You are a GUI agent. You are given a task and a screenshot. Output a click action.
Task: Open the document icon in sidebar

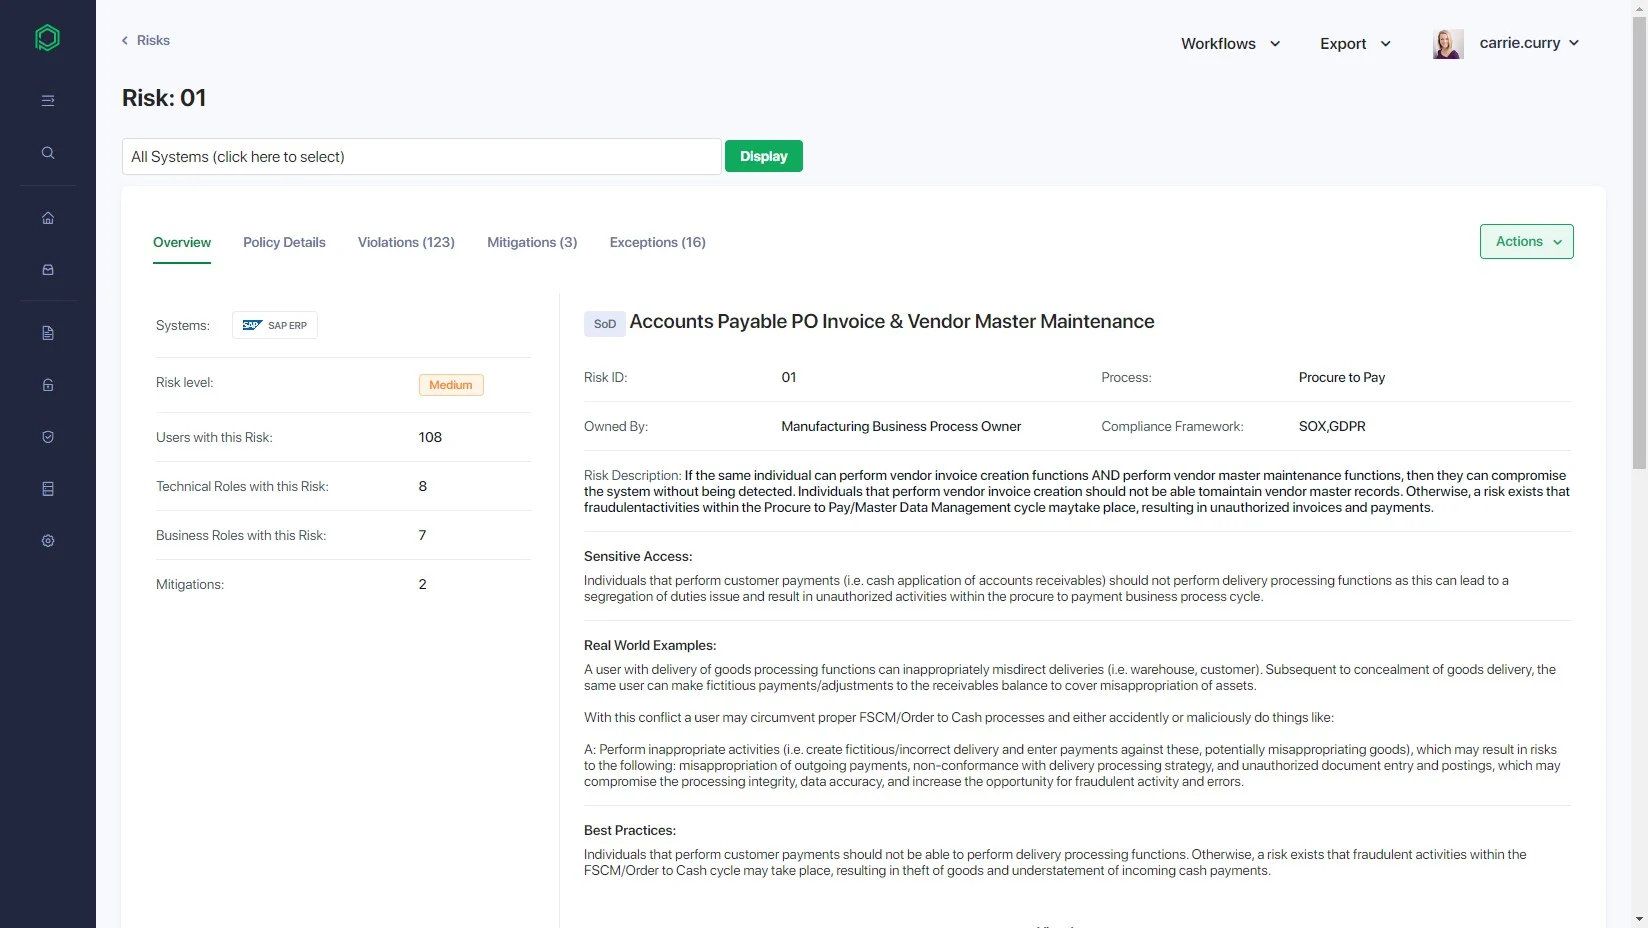point(47,333)
